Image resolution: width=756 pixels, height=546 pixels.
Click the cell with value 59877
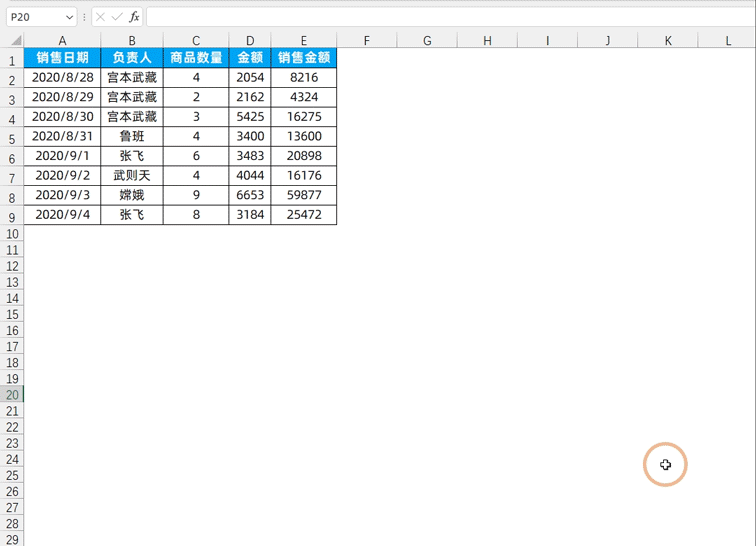pyautogui.click(x=303, y=195)
